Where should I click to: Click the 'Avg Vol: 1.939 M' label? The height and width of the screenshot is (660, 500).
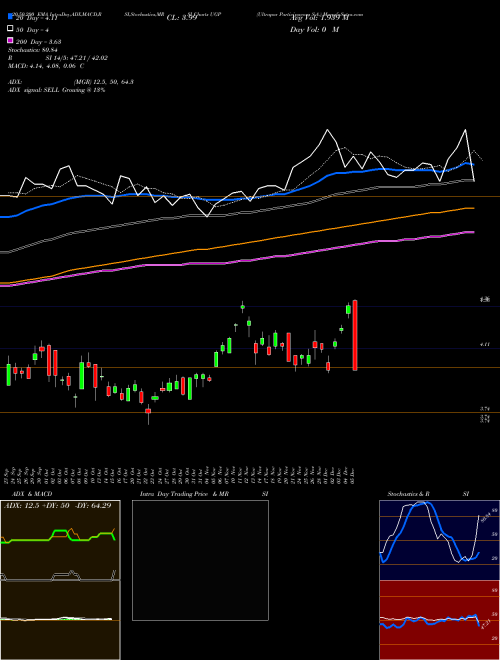click(319, 18)
